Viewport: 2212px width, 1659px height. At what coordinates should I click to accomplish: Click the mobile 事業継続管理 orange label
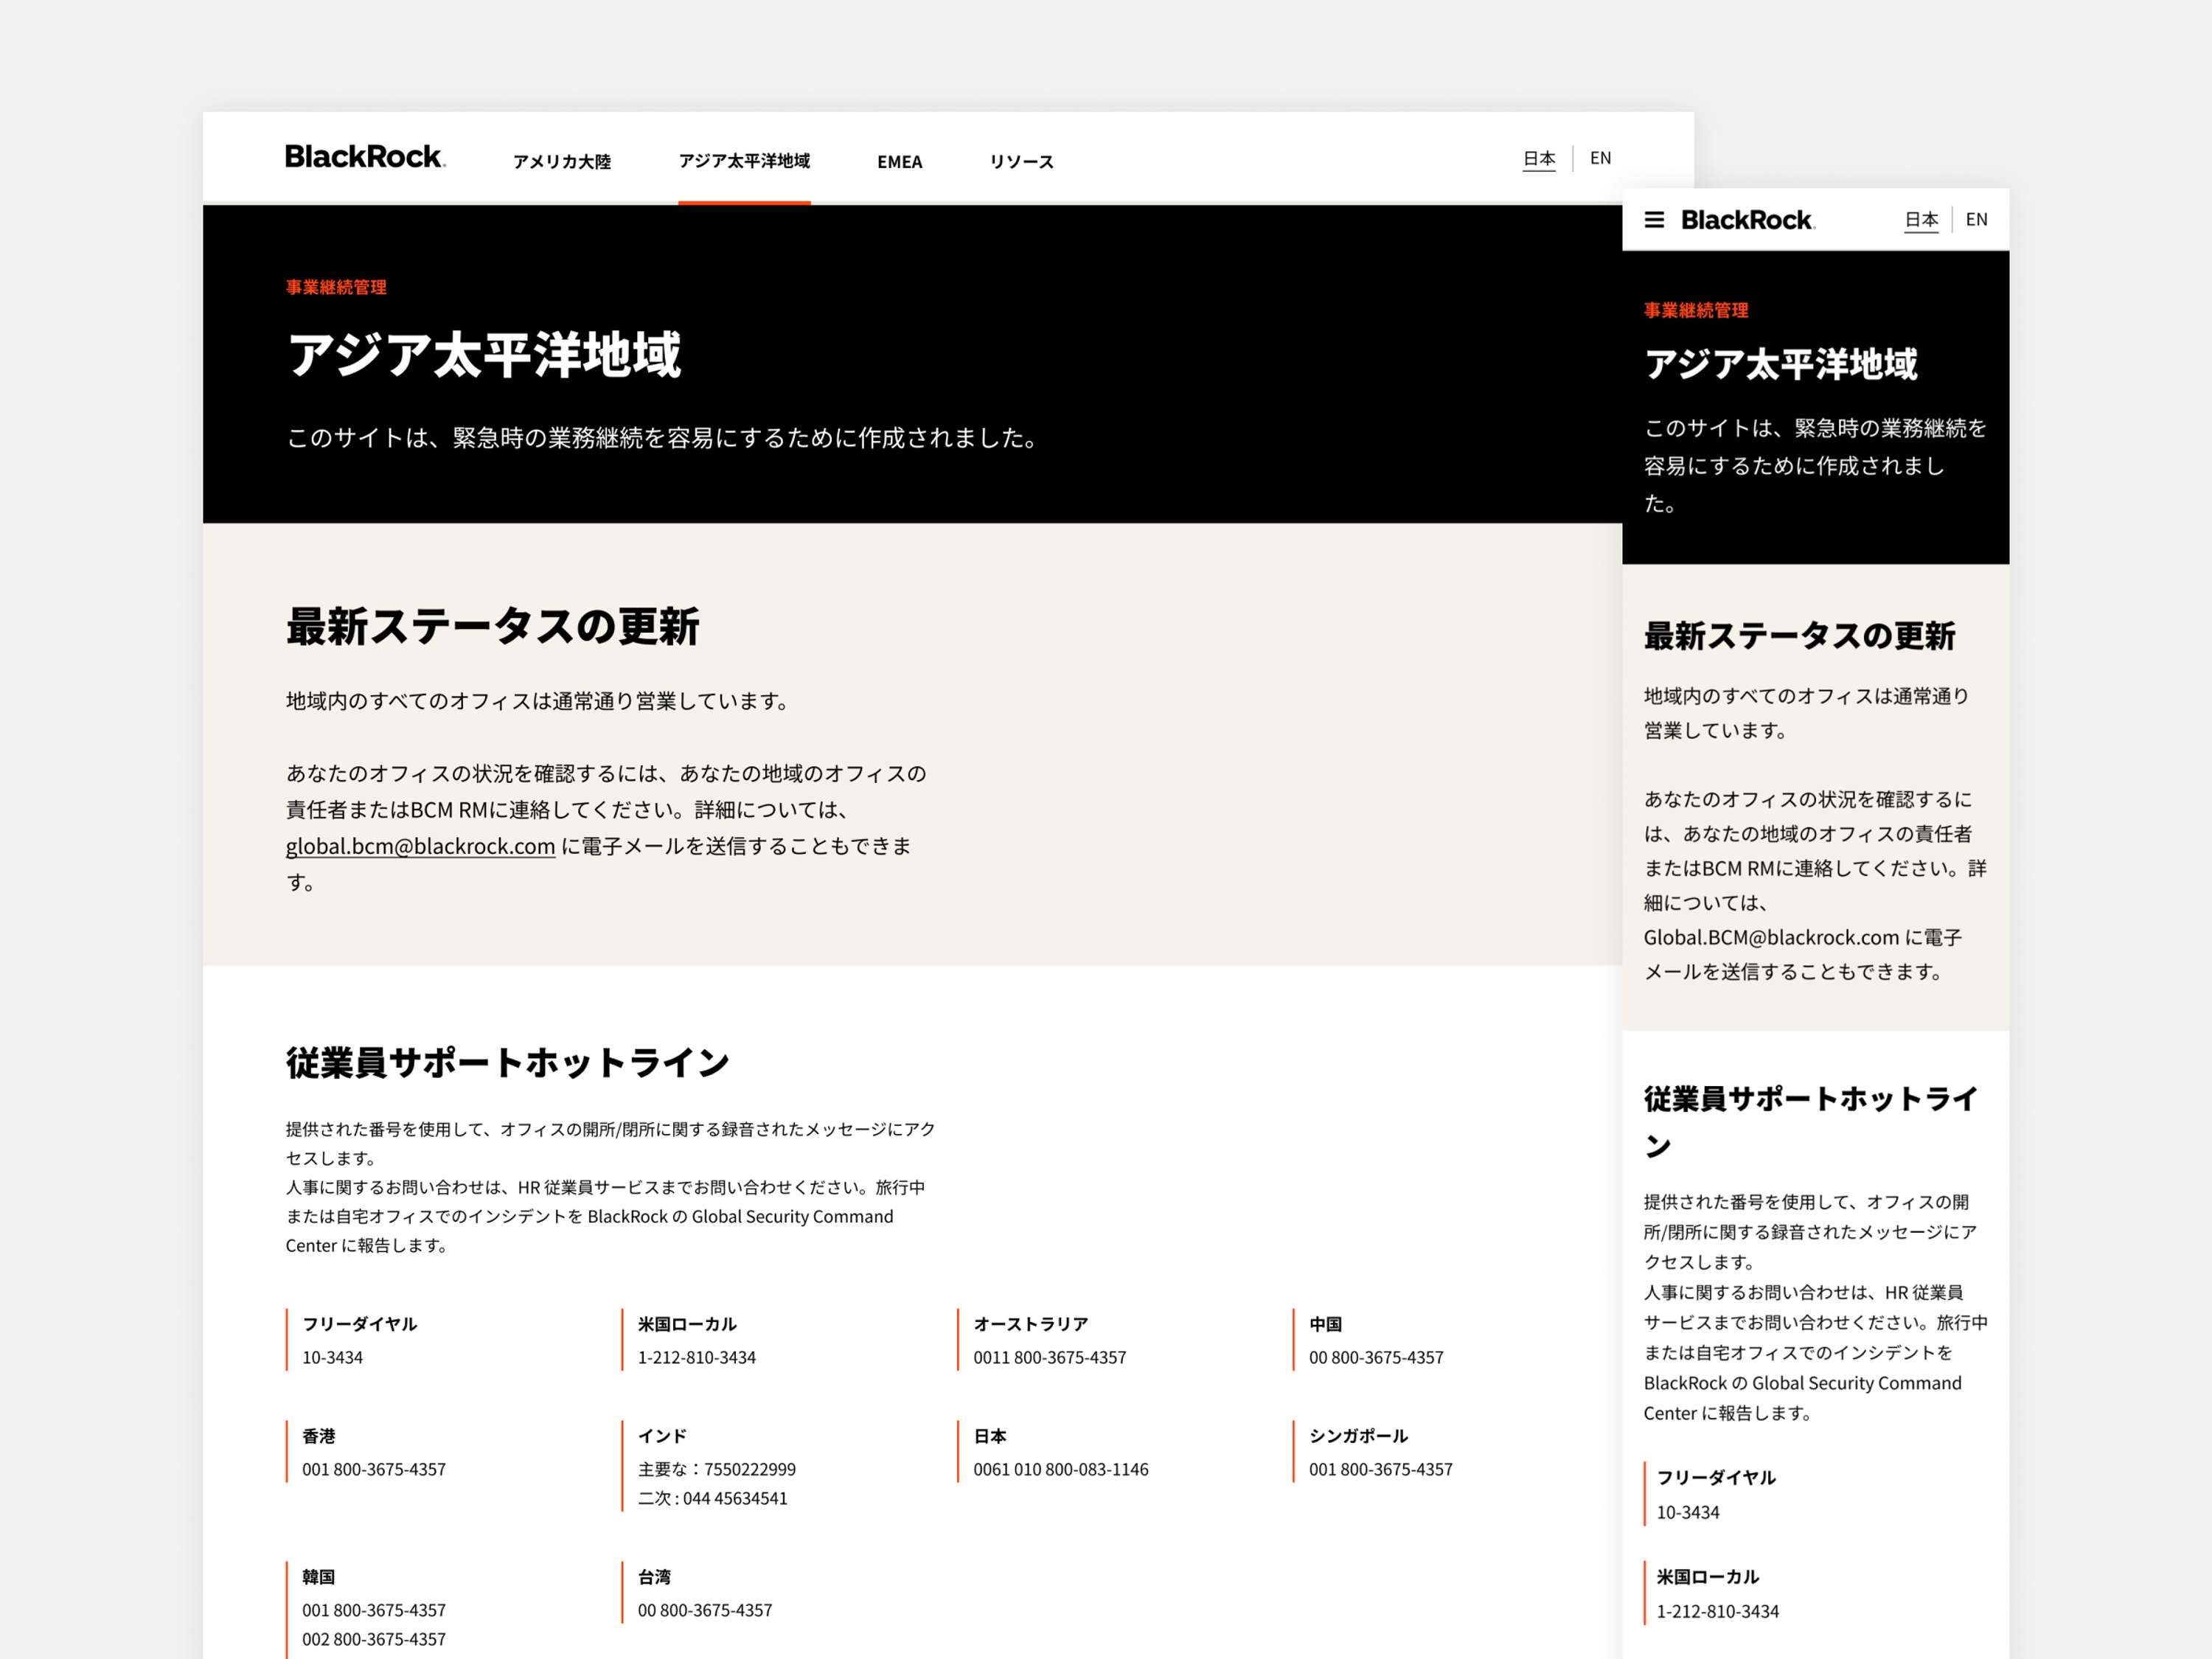click(x=1696, y=310)
